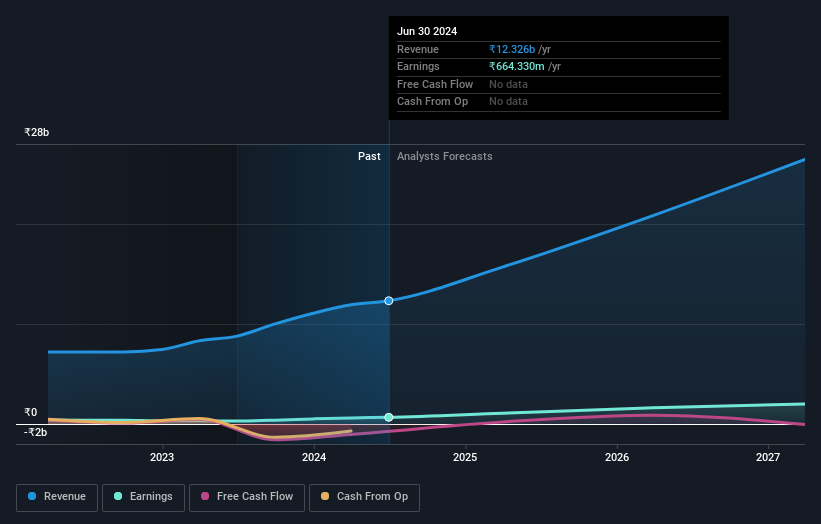
Task: Click the orange Cash From Op legend dot
Action: (x=325, y=496)
